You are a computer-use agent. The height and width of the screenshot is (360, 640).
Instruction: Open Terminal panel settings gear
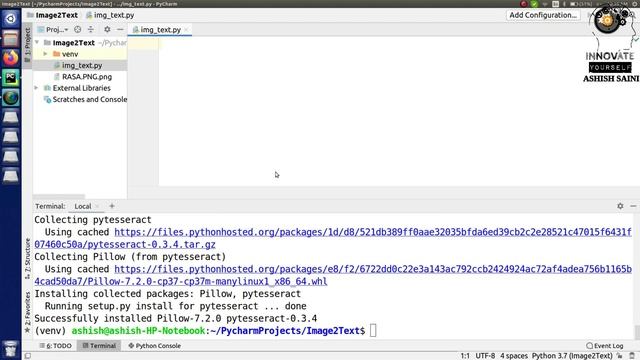(x=620, y=206)
